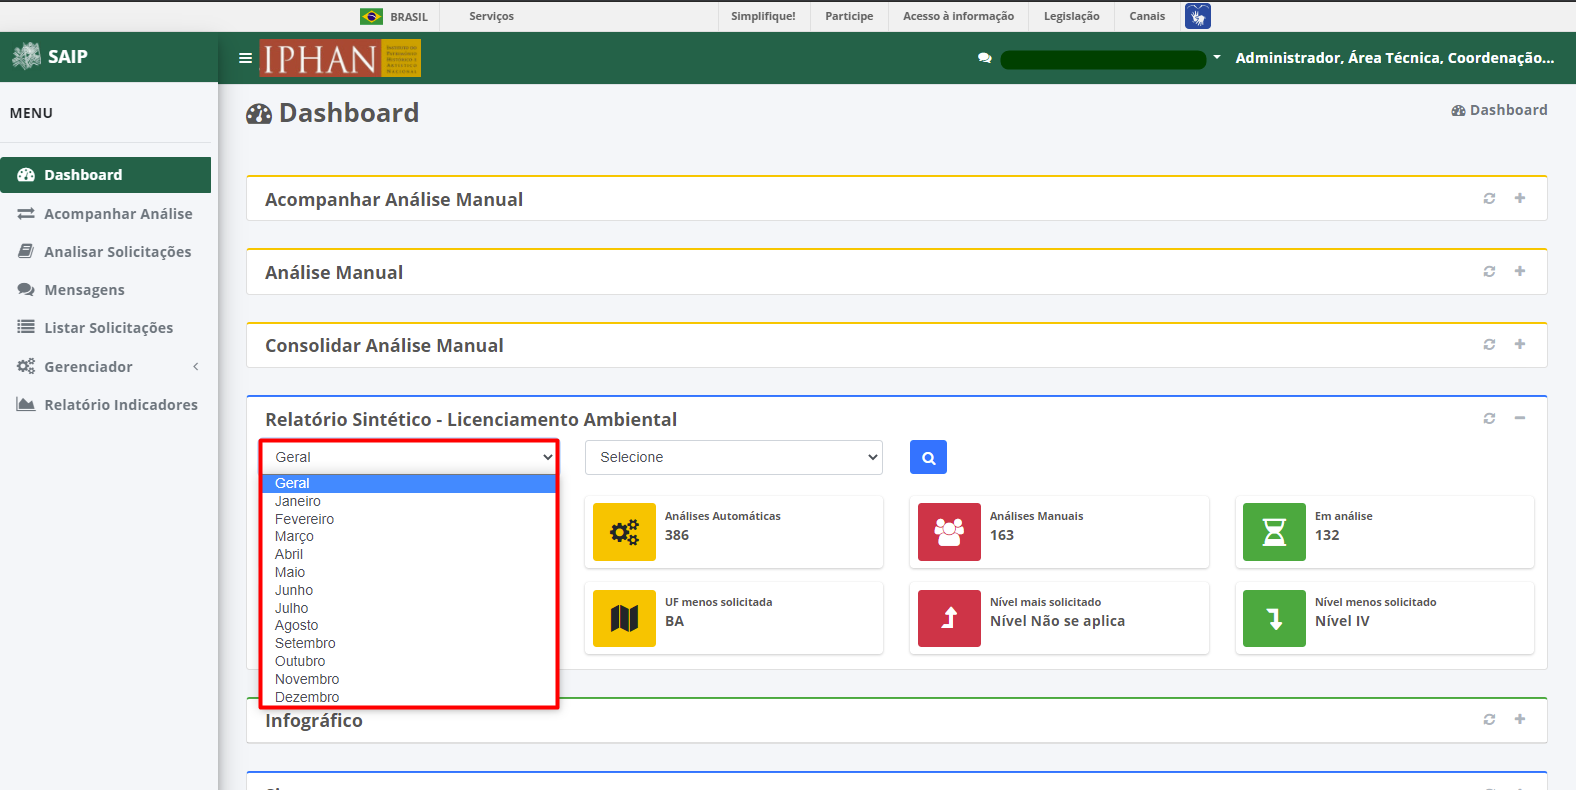1576x790 pixels.
Task: Click the Em análise hourglass icon
Action: pos(1274,532)
